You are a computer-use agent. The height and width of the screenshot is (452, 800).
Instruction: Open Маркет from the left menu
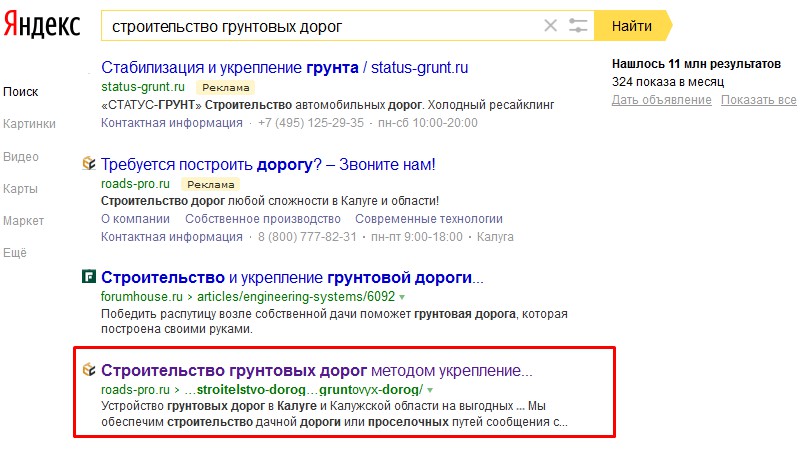pyautogui.click(x=23, y=221)
